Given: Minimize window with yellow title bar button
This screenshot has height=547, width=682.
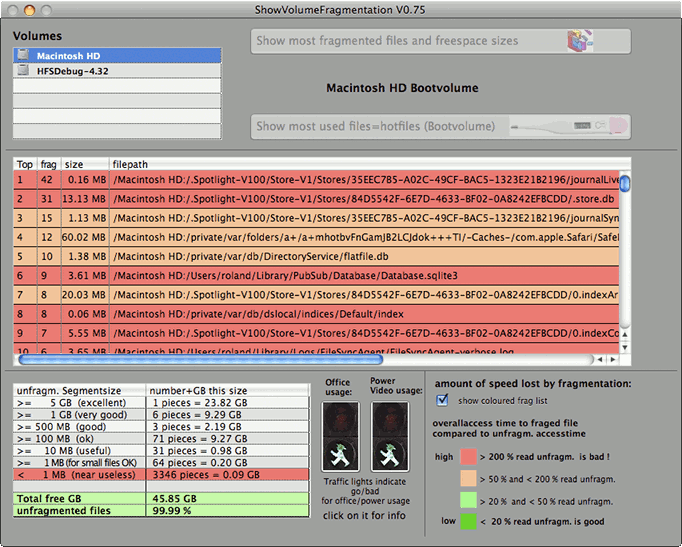Looking at the screenshot, I should click(x=29, y=10).
